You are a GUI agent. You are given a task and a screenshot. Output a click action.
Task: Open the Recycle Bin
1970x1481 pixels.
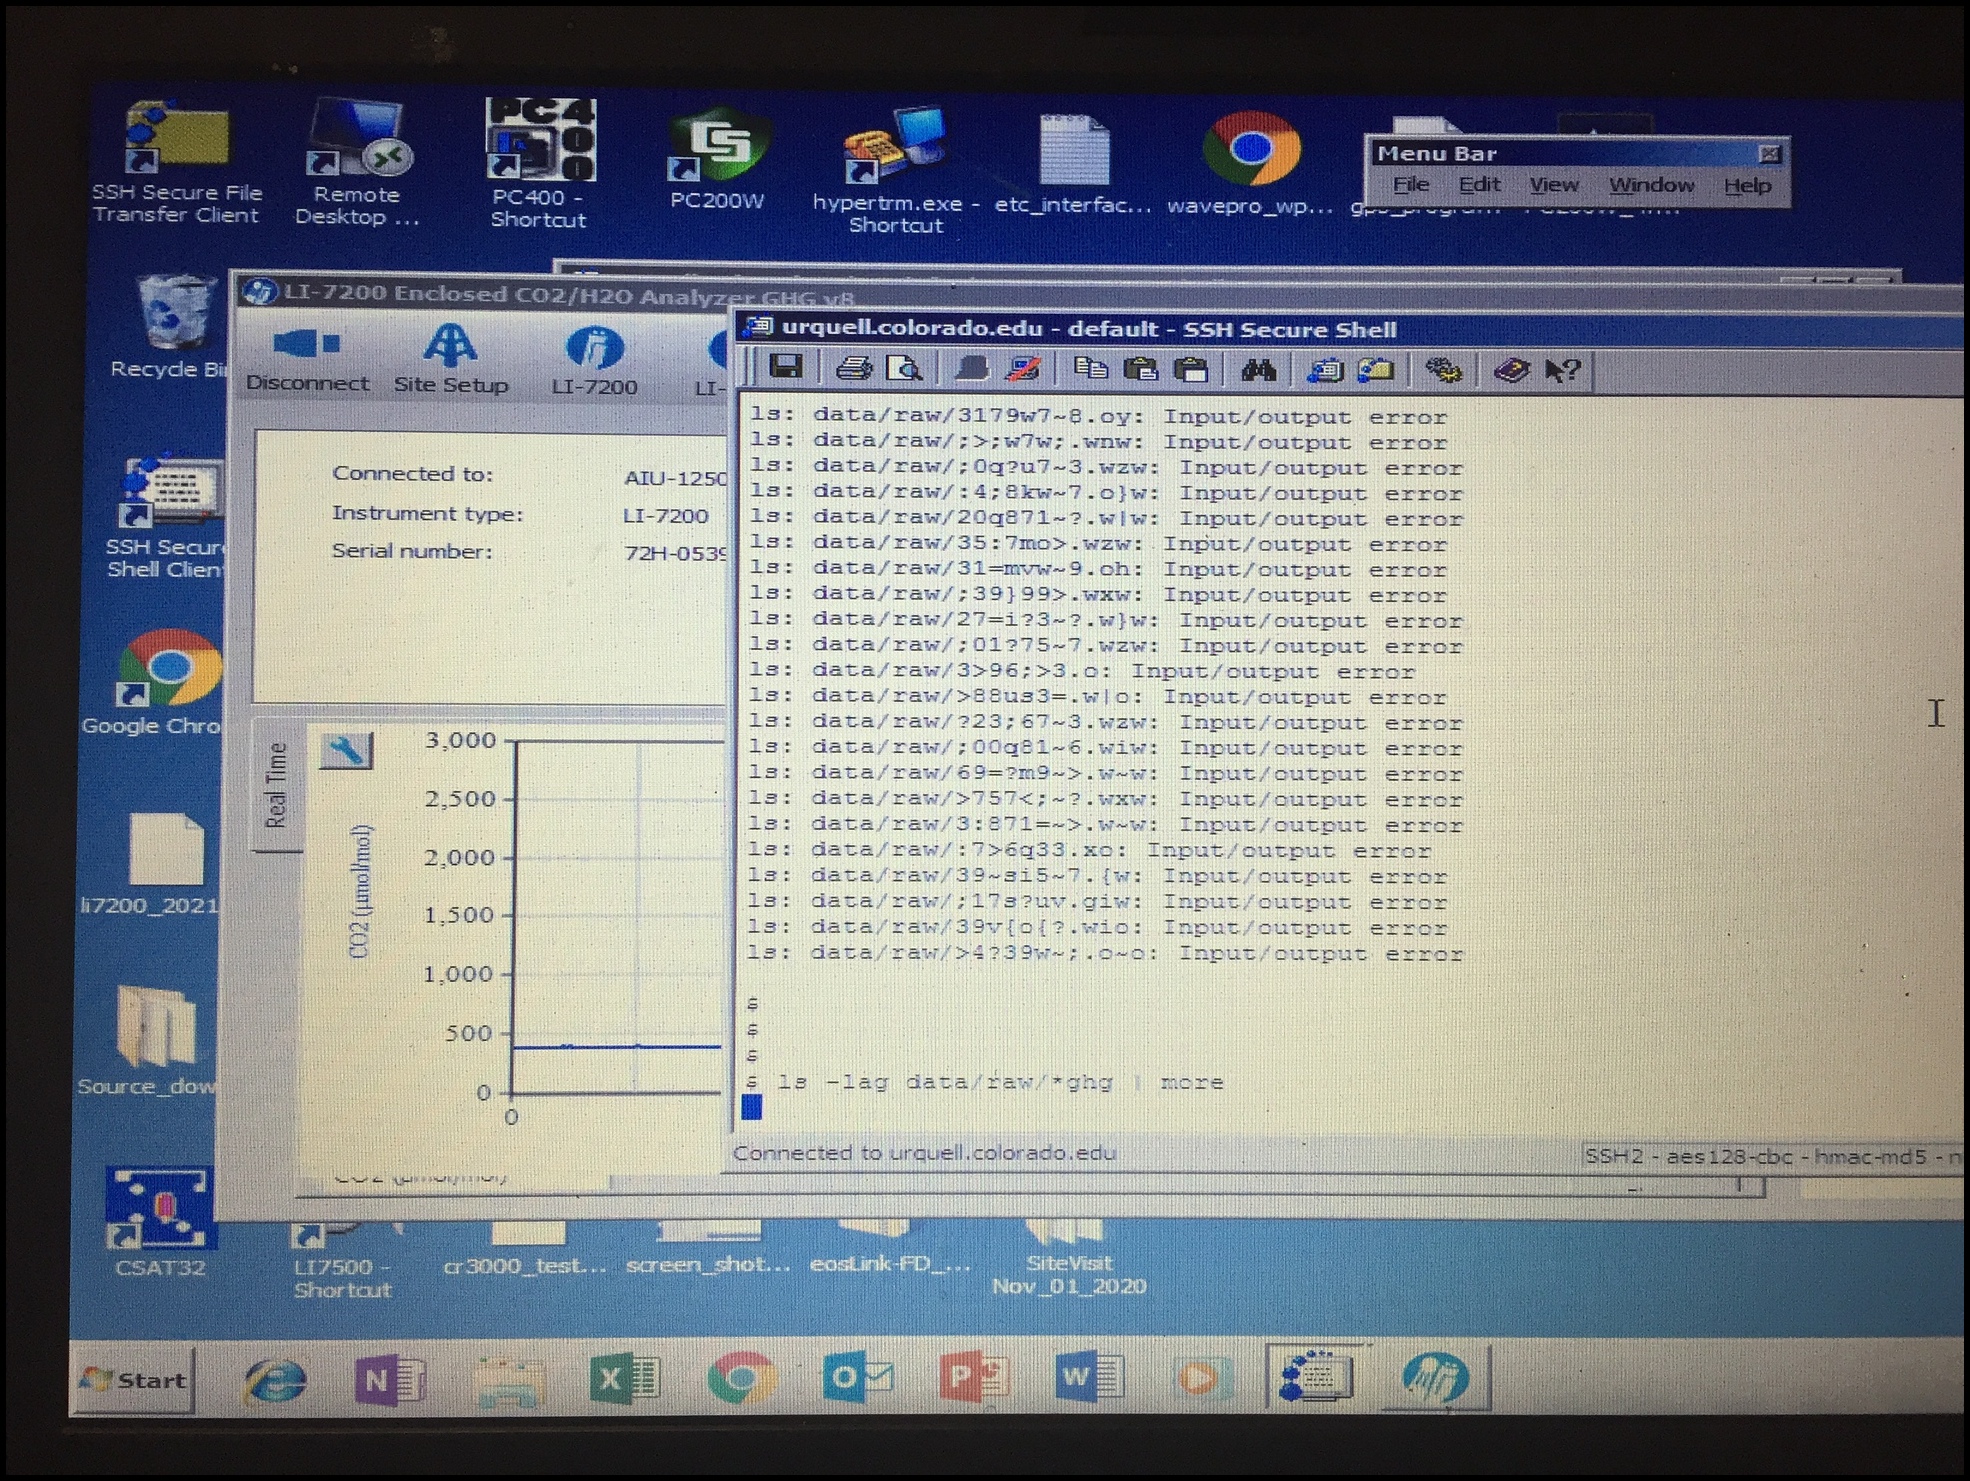pos(172,327)
